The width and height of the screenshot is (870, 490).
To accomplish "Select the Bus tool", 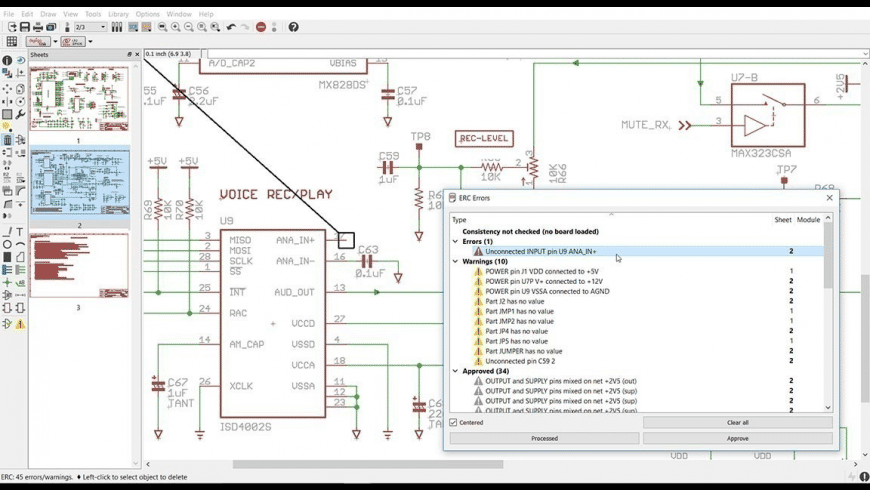I will point(7,270).
